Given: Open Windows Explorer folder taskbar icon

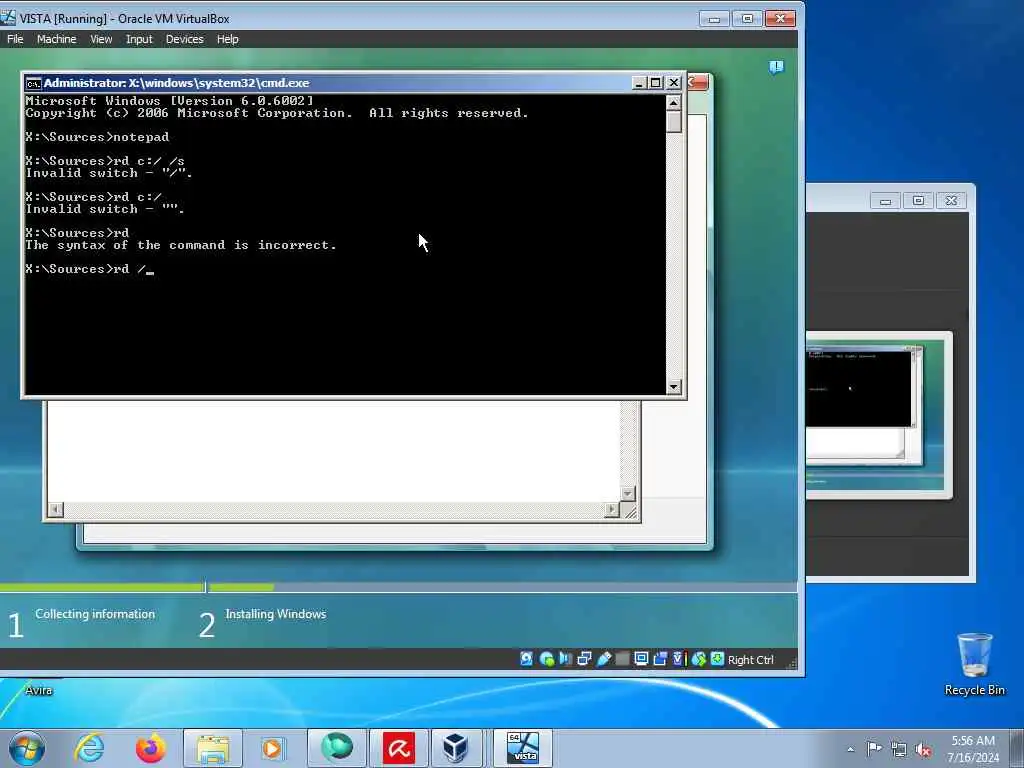Looking at the screenshot, I should (x=213, y=748).
